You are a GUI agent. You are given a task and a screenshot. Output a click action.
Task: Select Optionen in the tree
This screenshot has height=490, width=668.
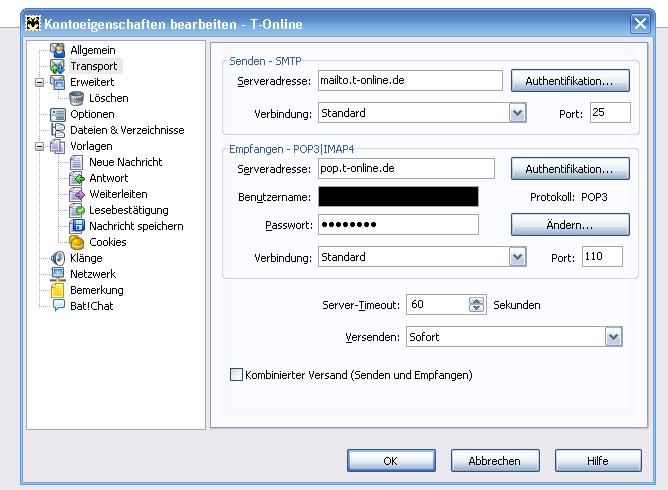point(92,114)
